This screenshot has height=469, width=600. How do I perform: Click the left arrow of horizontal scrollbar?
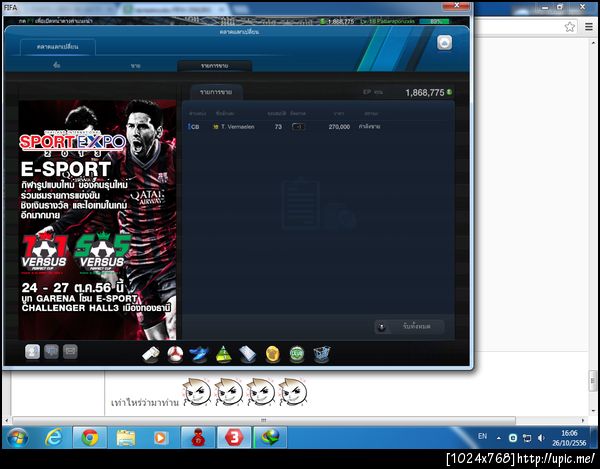(x=8, y=420)
